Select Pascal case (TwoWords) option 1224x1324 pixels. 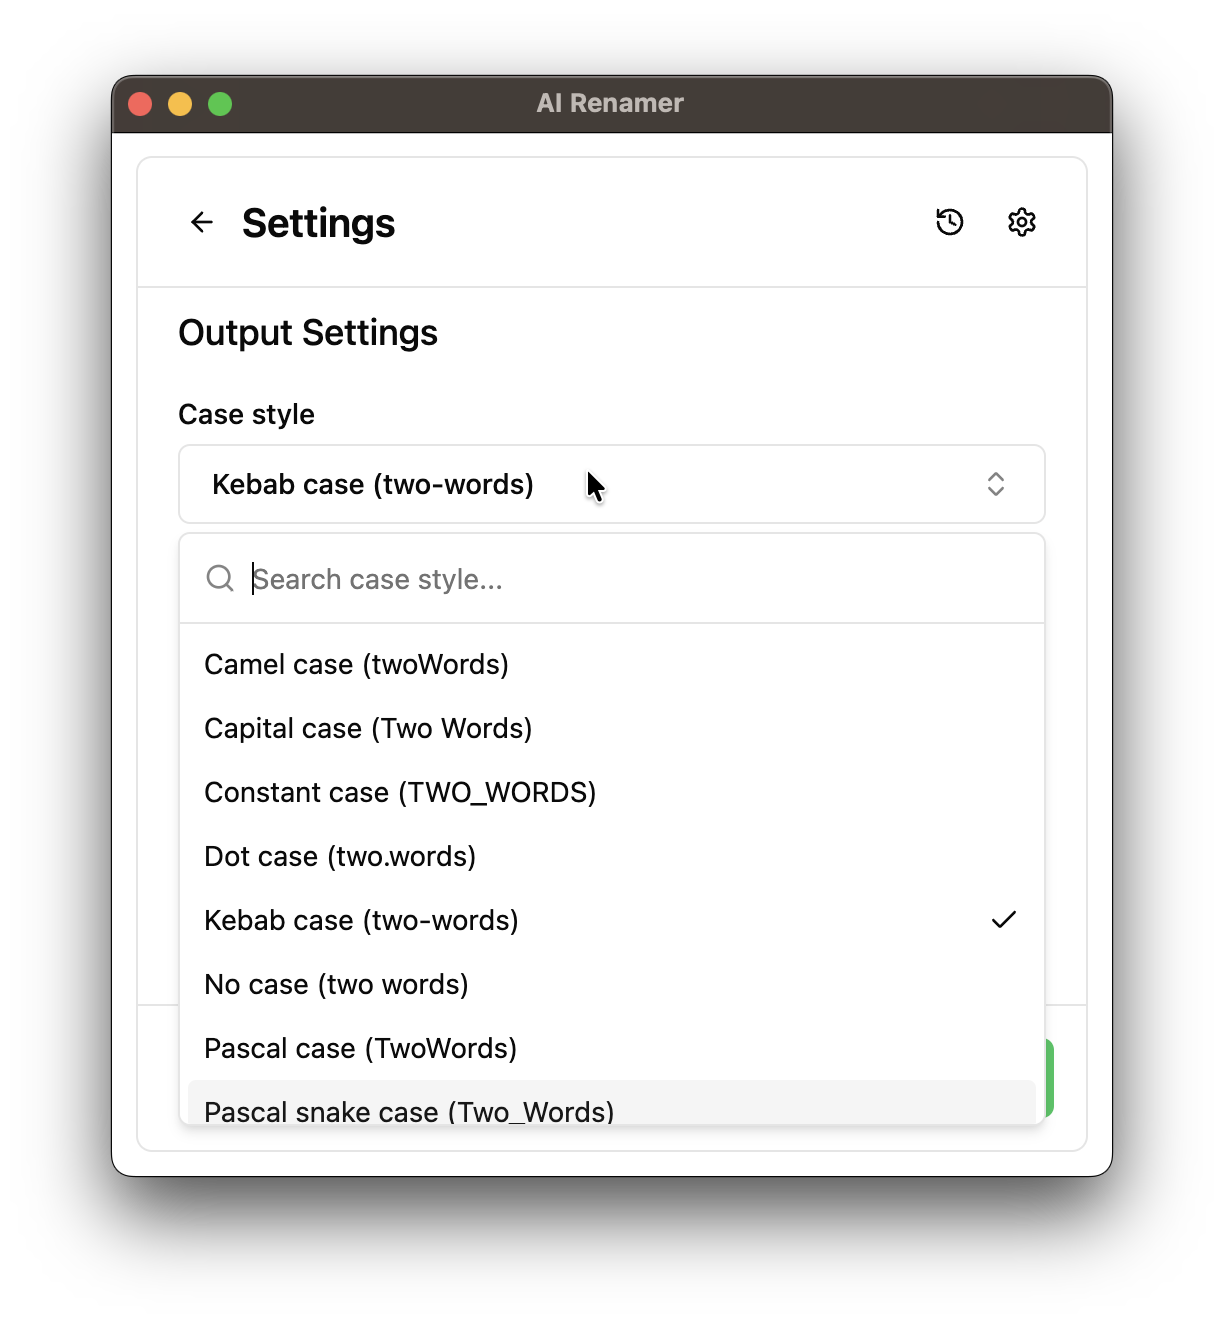(x=360, y=1048)
